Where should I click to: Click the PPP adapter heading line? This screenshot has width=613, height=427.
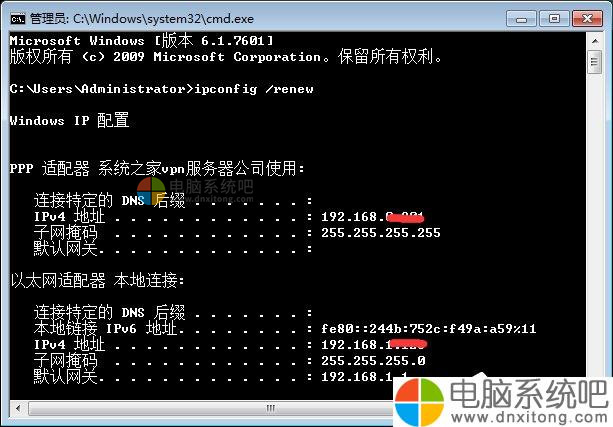(157, 169)
